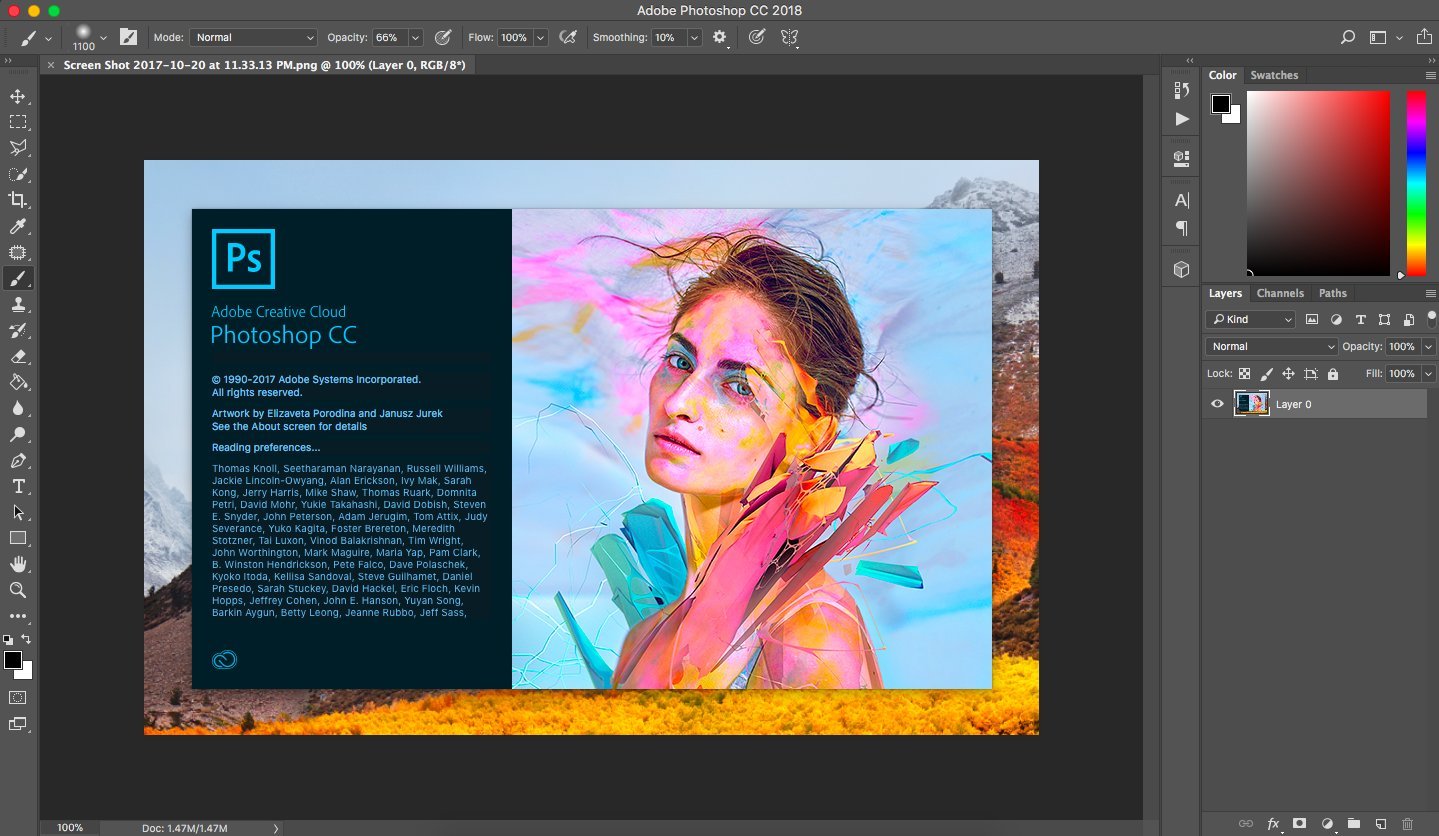Screen dimensions: 1439x836
Task: Select the Hand tool
Action: point(17,564)
